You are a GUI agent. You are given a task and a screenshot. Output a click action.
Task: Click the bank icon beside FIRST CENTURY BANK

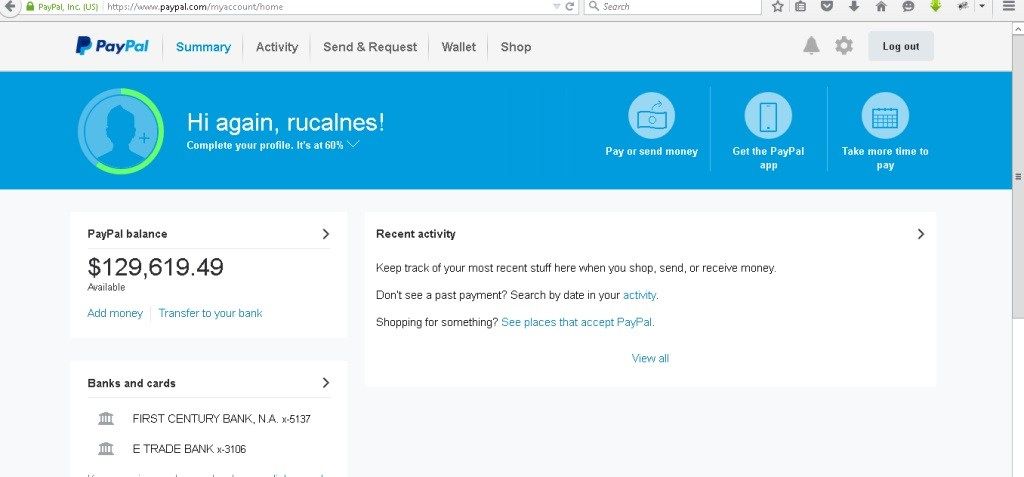point(106,418)
